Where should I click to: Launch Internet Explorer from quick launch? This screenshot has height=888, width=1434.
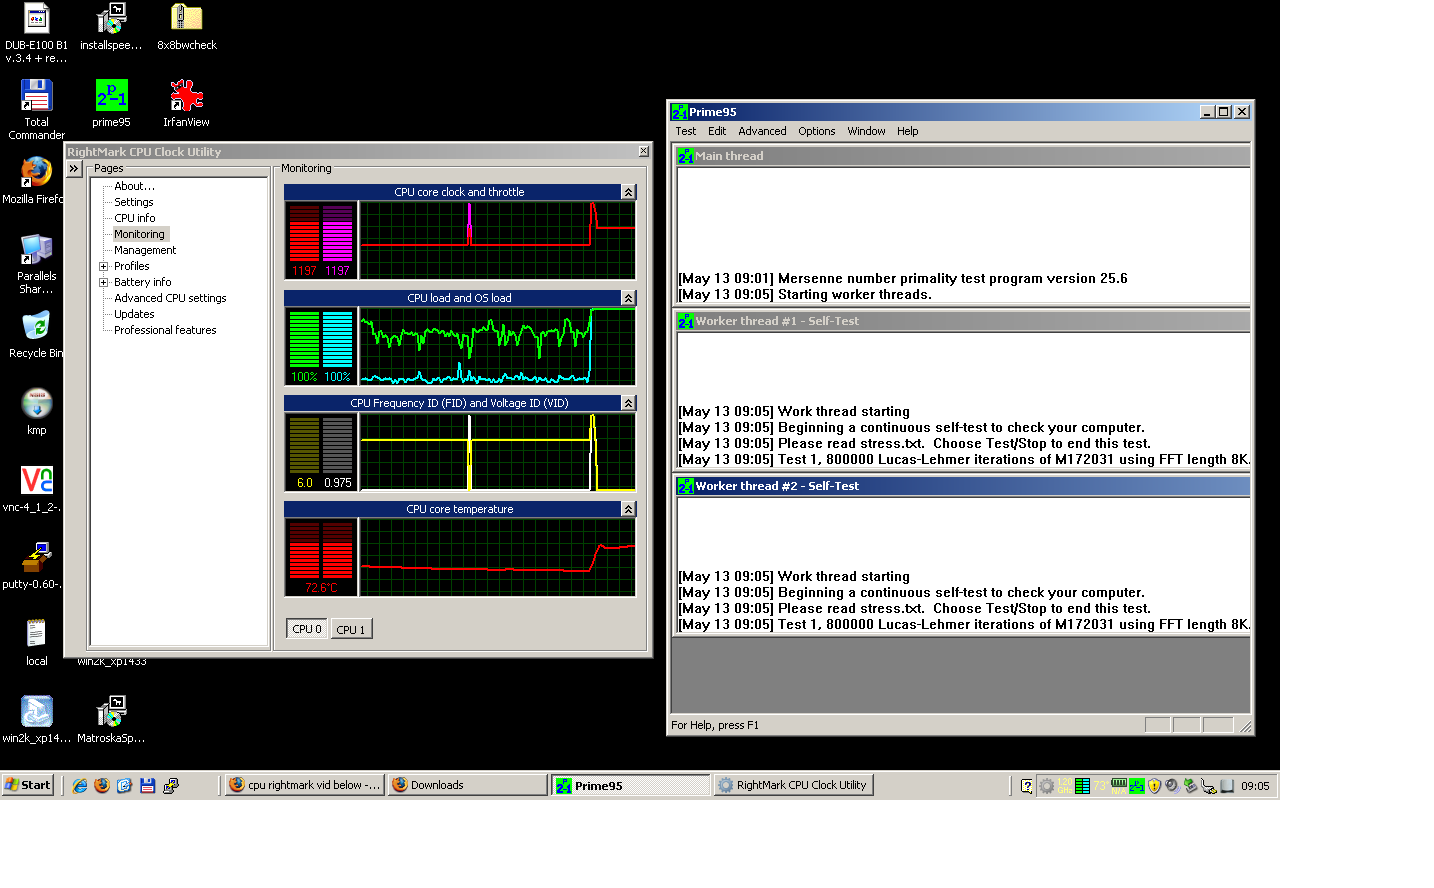click(79, 786)
